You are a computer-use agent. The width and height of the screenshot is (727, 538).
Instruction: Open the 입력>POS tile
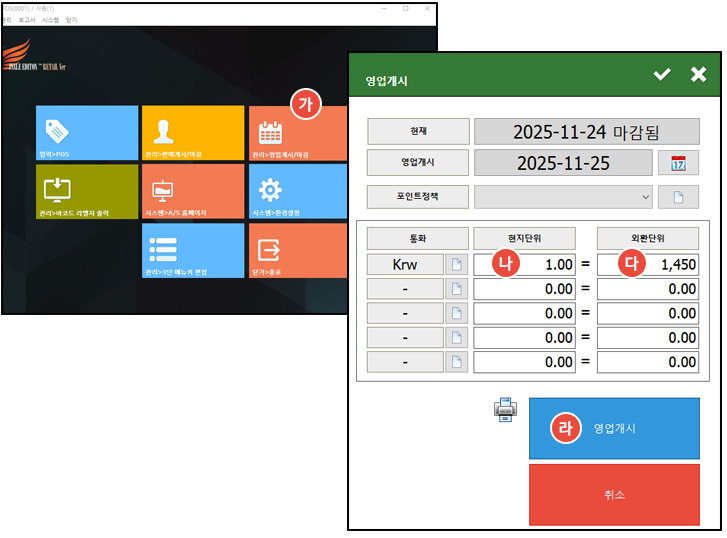[86, 133]
